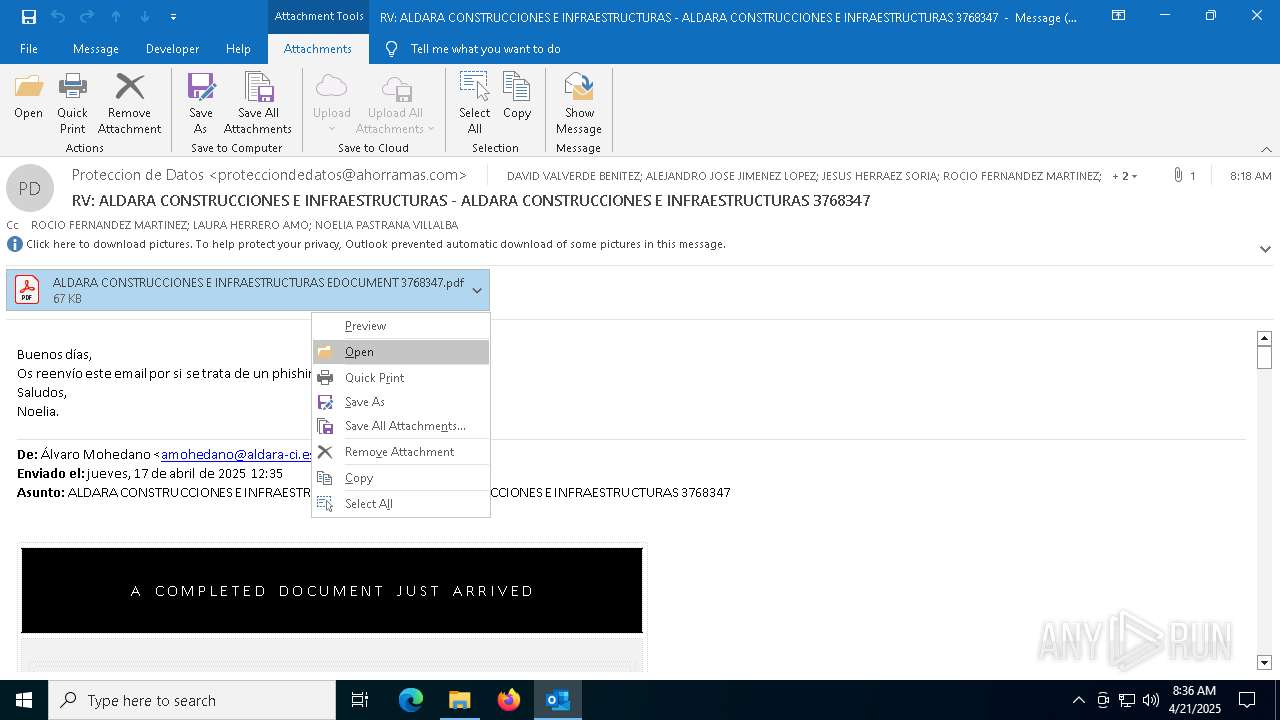Choose Quick Print in the context menu
Screen dimensions: 1280x720
401,377
